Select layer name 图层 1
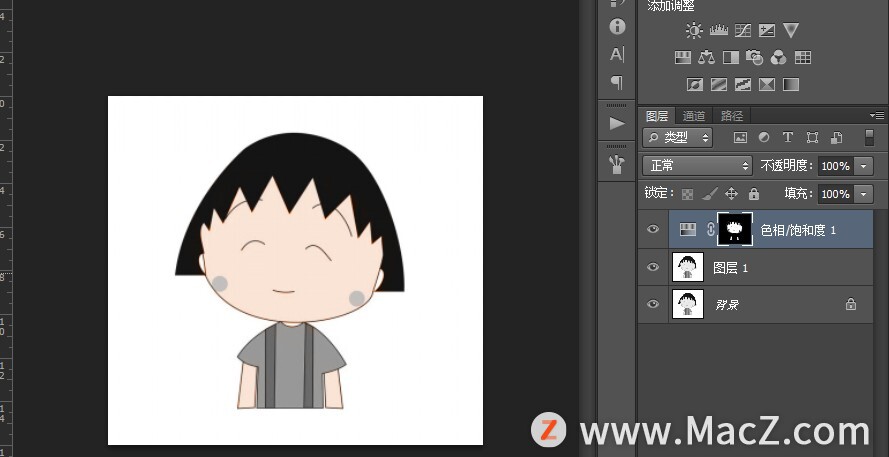The width and height of the screenshot is (889, 457). tap(730, 268)
